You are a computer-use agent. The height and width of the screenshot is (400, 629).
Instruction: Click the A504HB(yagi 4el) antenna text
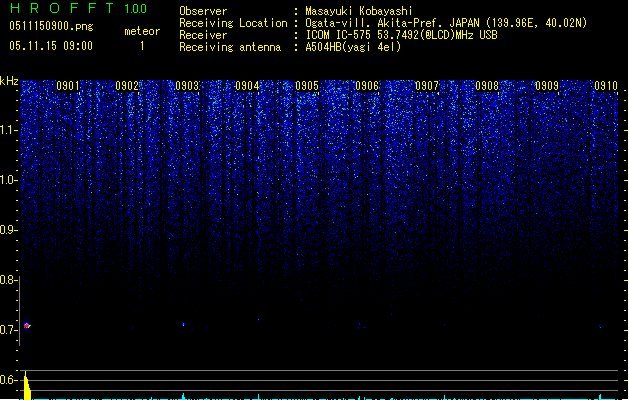(x=353, y=47)
